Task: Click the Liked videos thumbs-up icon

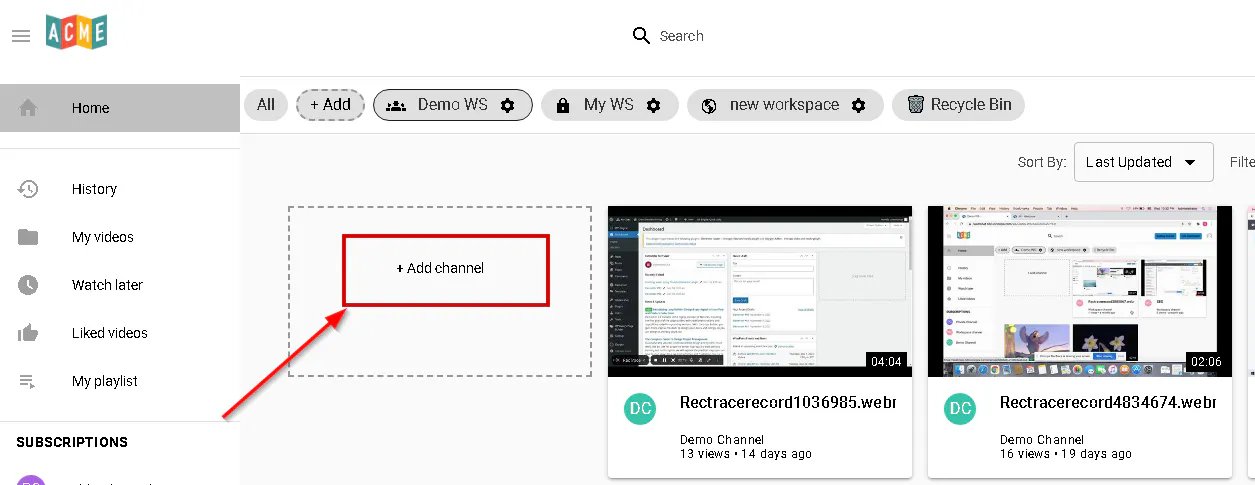Action: click(28, 333)
